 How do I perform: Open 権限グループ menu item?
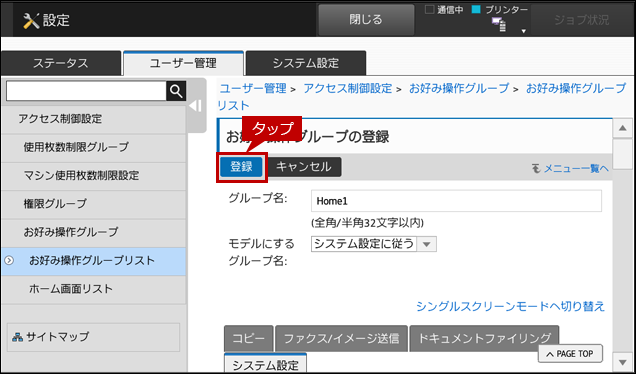[94, 204]
